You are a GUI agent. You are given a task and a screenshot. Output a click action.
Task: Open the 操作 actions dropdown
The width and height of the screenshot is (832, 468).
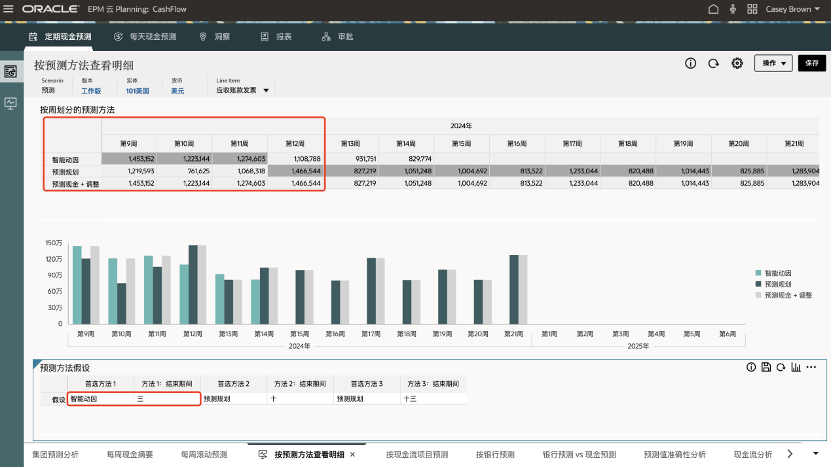772,63
